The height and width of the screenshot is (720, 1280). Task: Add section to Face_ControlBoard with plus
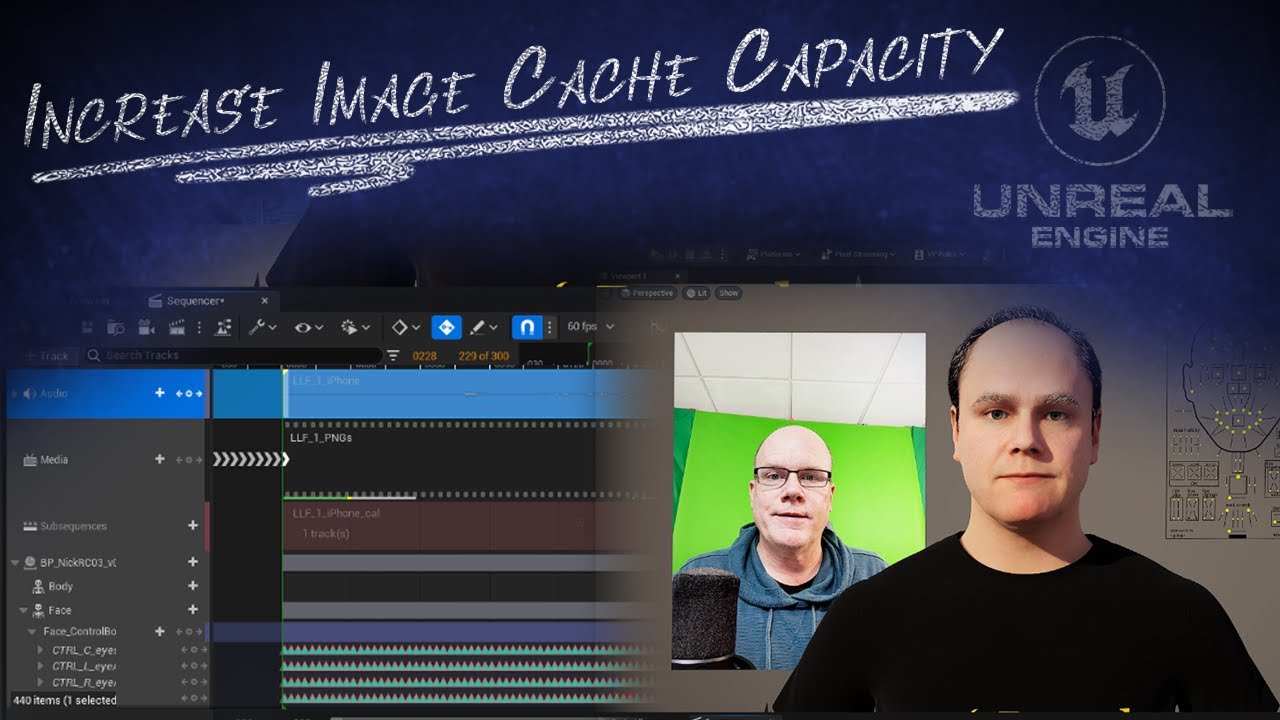(159, 631)
